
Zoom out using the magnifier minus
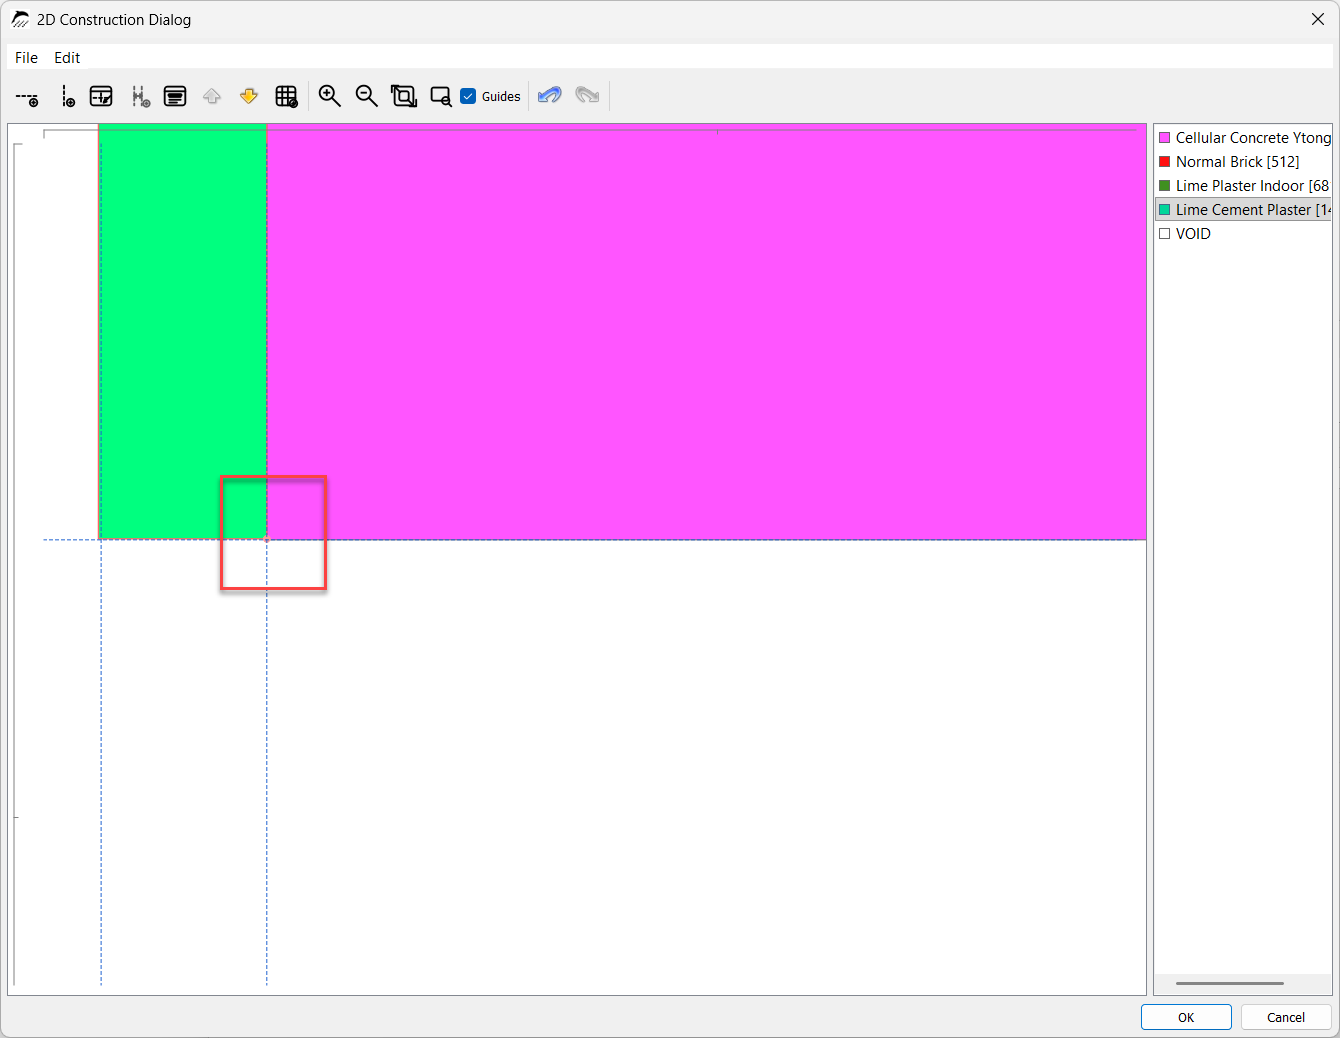pos(366,97)
